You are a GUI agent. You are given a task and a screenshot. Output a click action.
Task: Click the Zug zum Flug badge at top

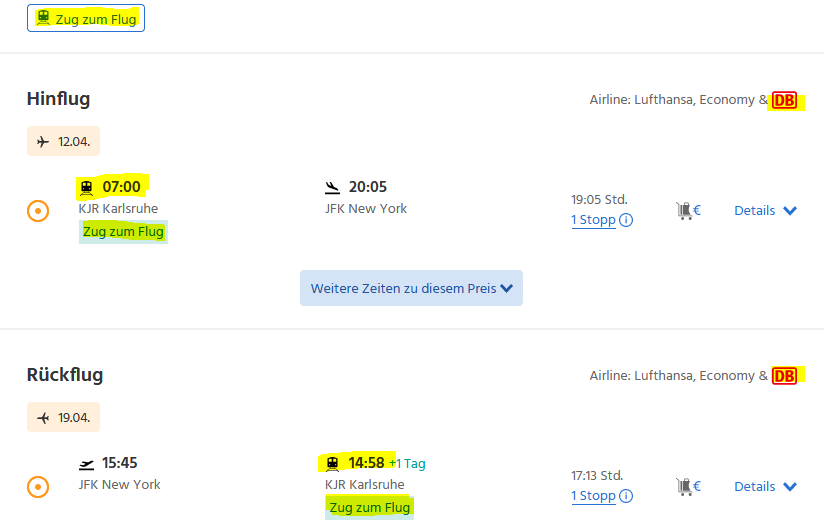86,18
